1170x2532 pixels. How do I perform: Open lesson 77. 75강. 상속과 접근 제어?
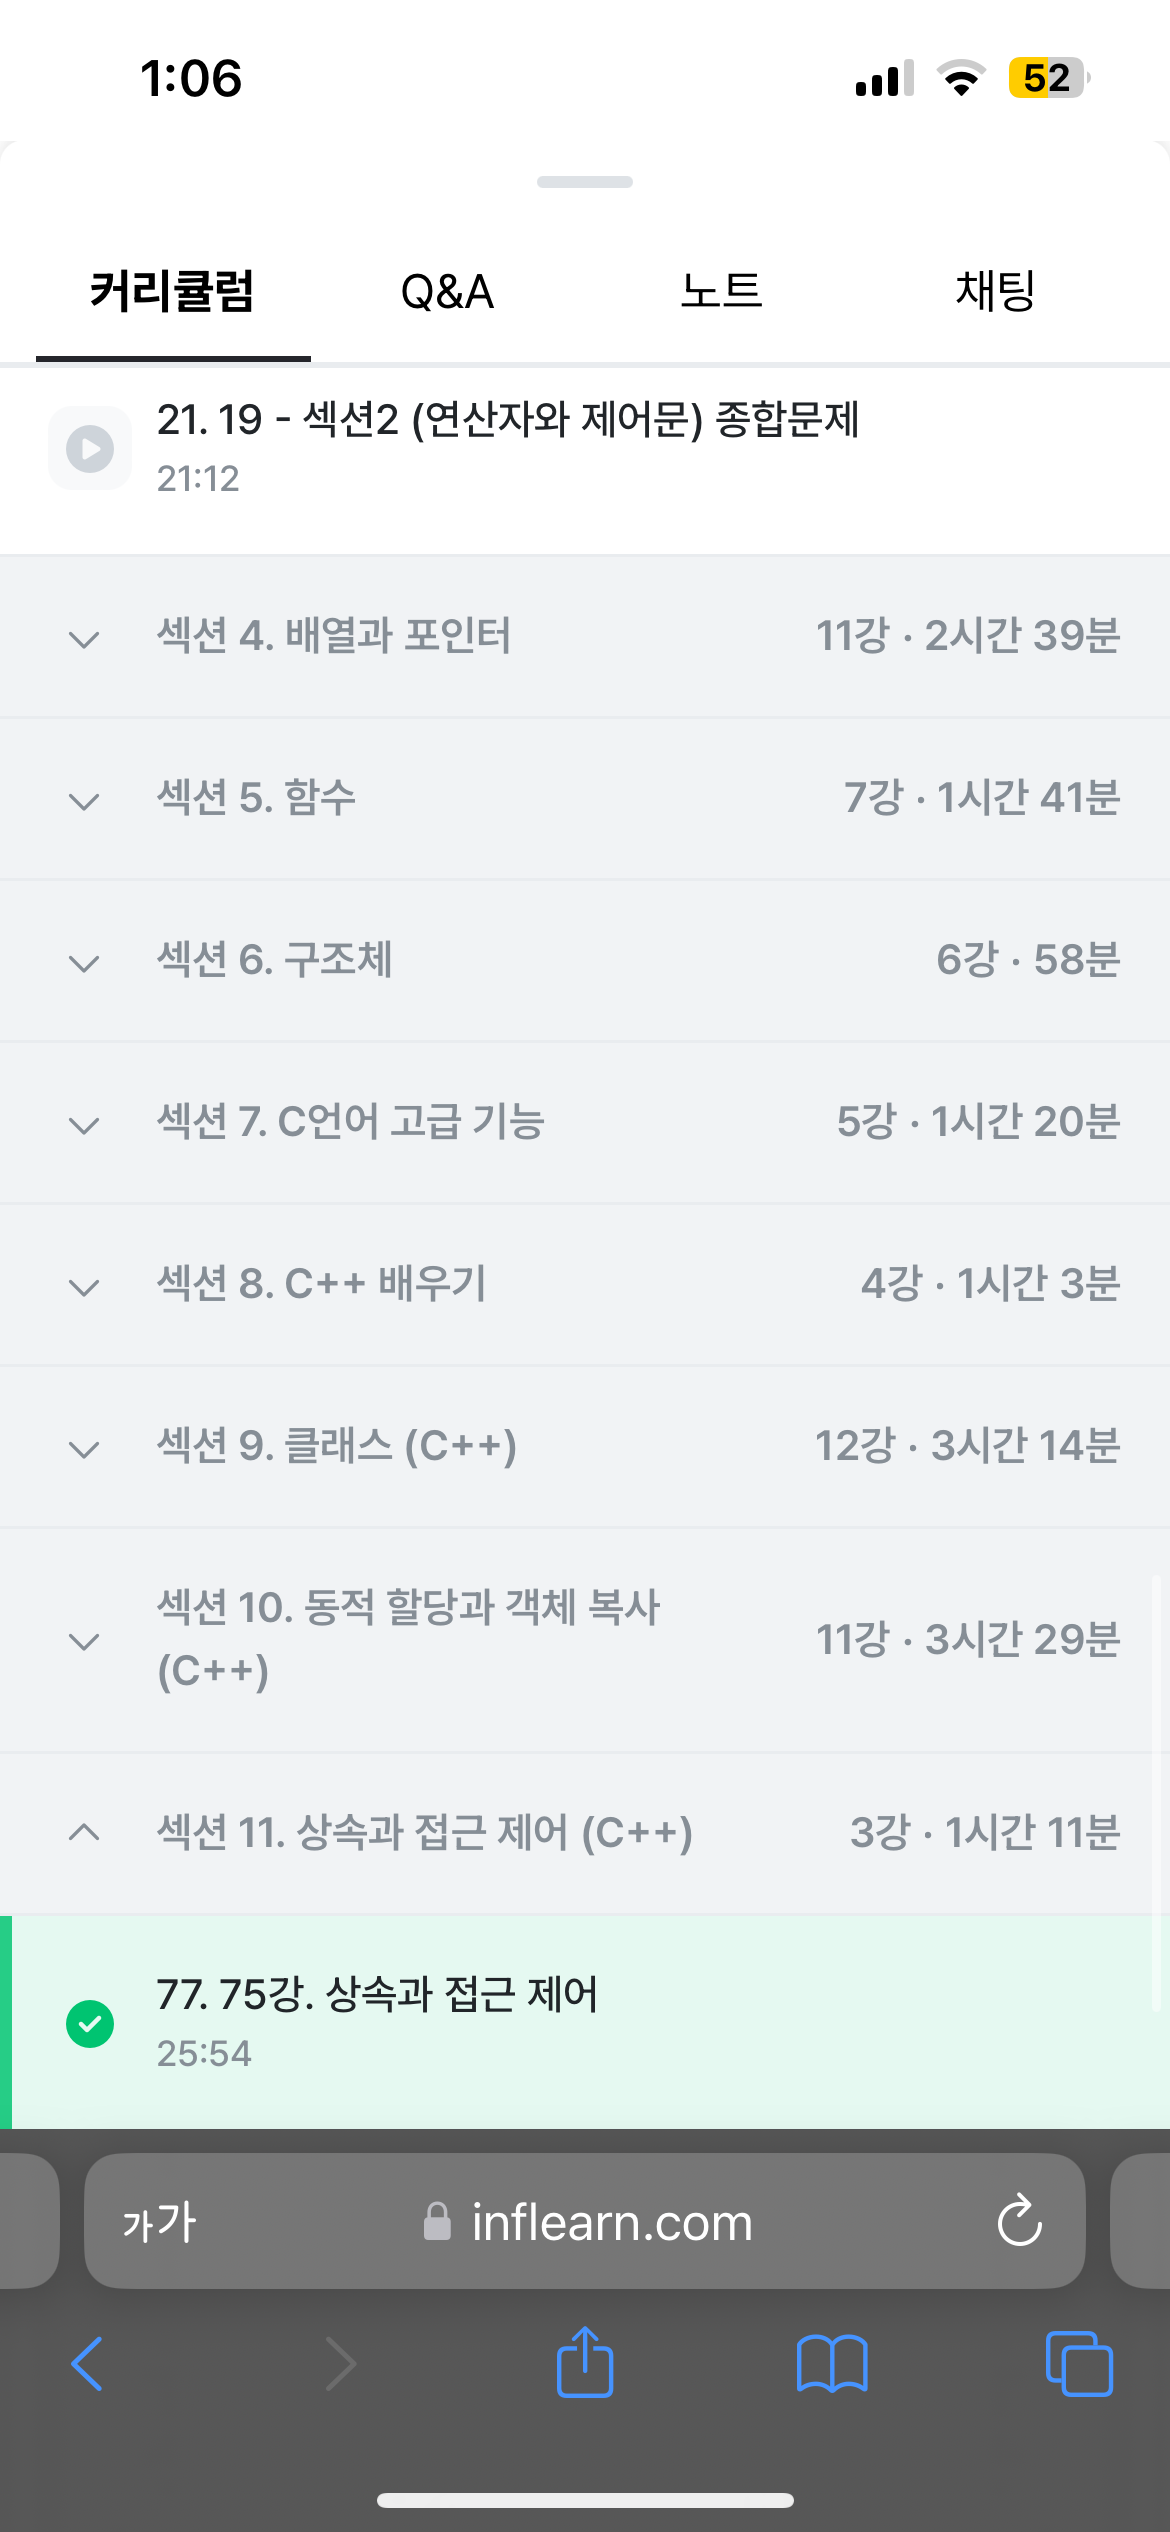377,1995
